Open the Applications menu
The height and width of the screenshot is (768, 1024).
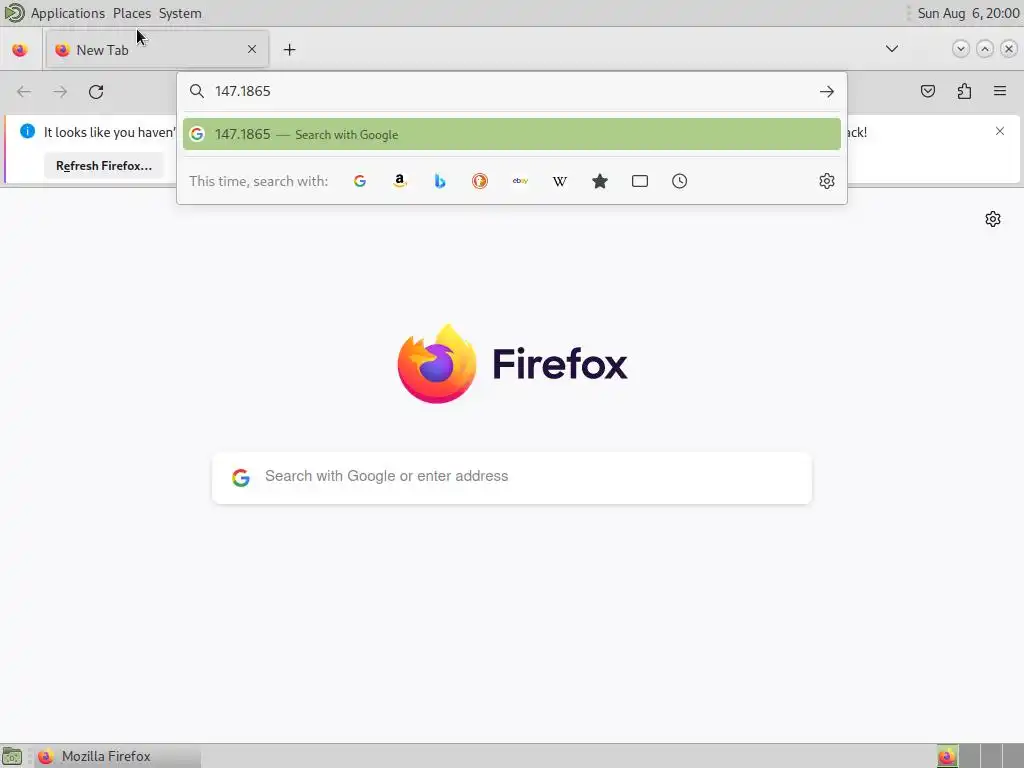[x=68, y=13]
